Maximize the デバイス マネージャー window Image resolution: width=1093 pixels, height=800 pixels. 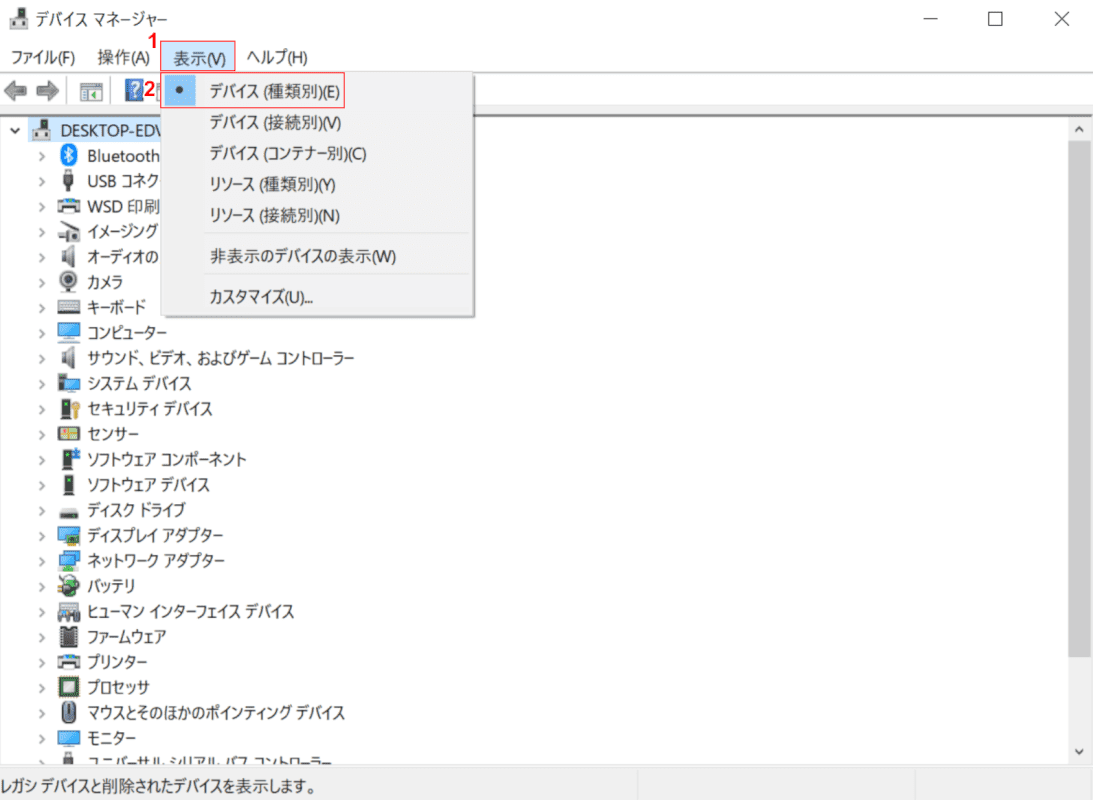click(995, 19)
